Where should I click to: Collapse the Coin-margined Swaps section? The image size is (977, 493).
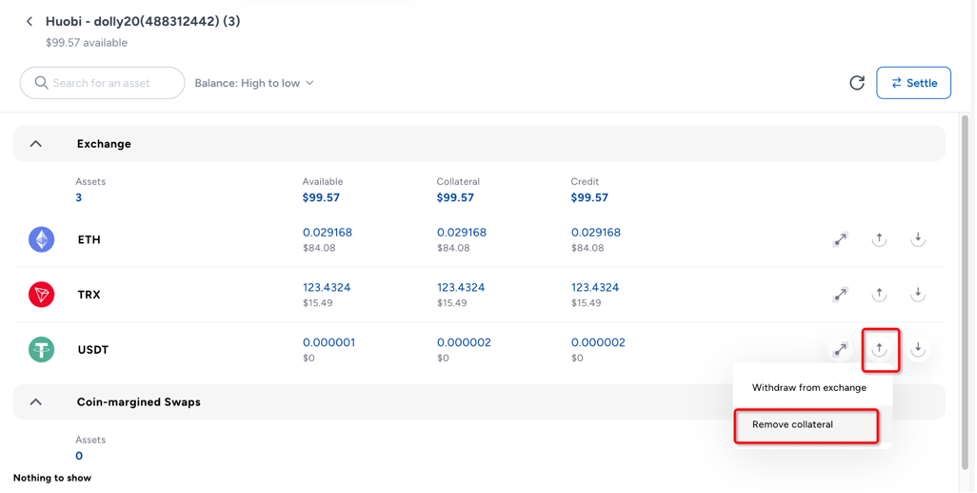[36, 402]
